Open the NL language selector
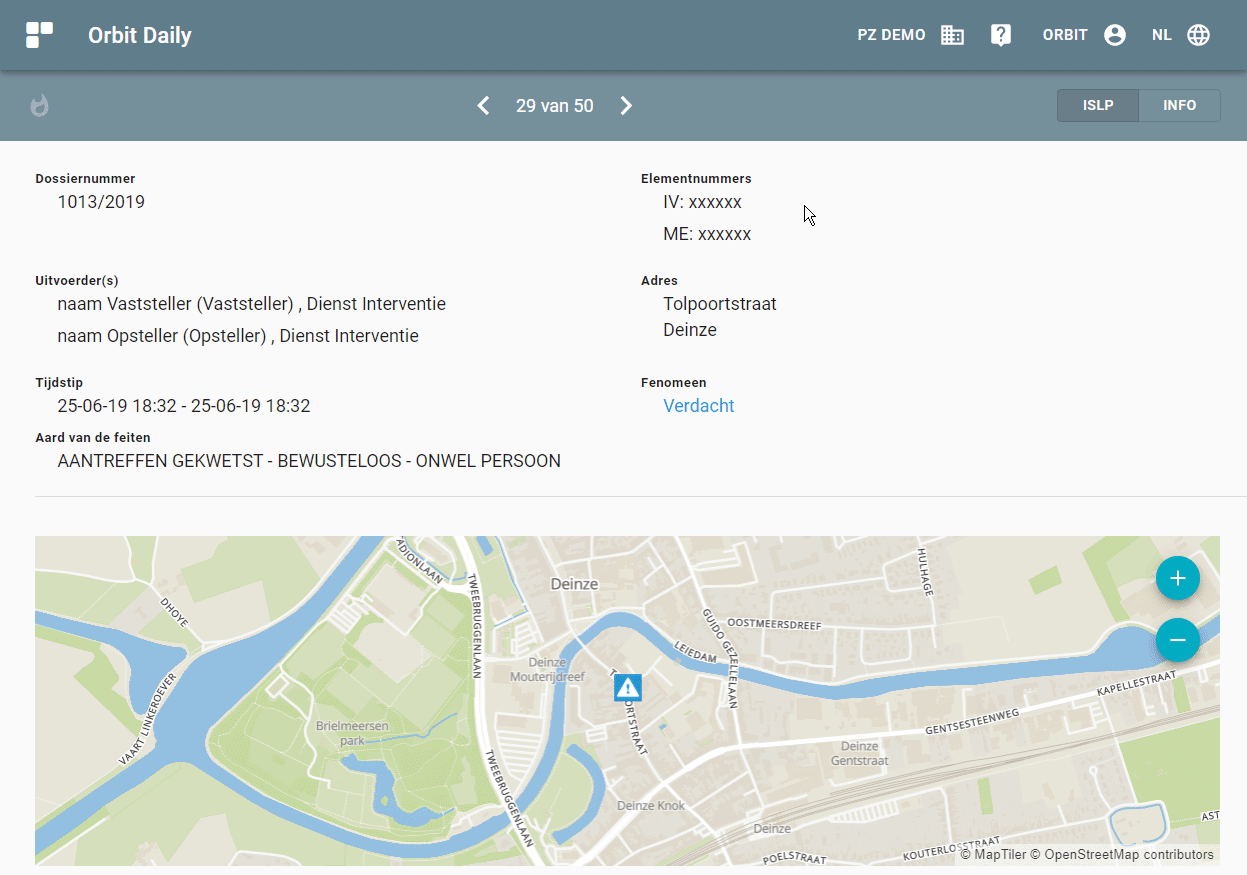Screen dimensions: 1247x875 1161,34
